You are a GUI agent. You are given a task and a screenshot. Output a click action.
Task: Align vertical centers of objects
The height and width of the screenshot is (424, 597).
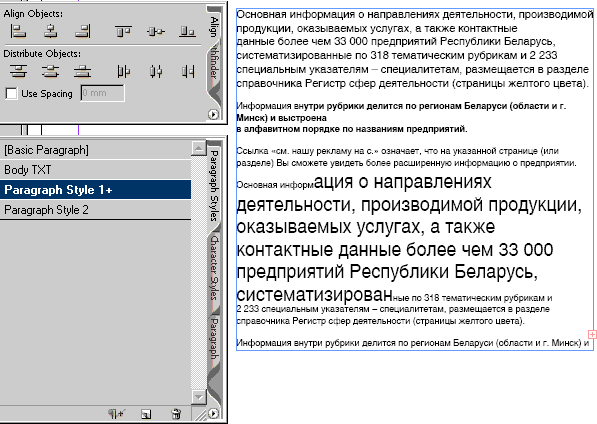coord(155,31)
